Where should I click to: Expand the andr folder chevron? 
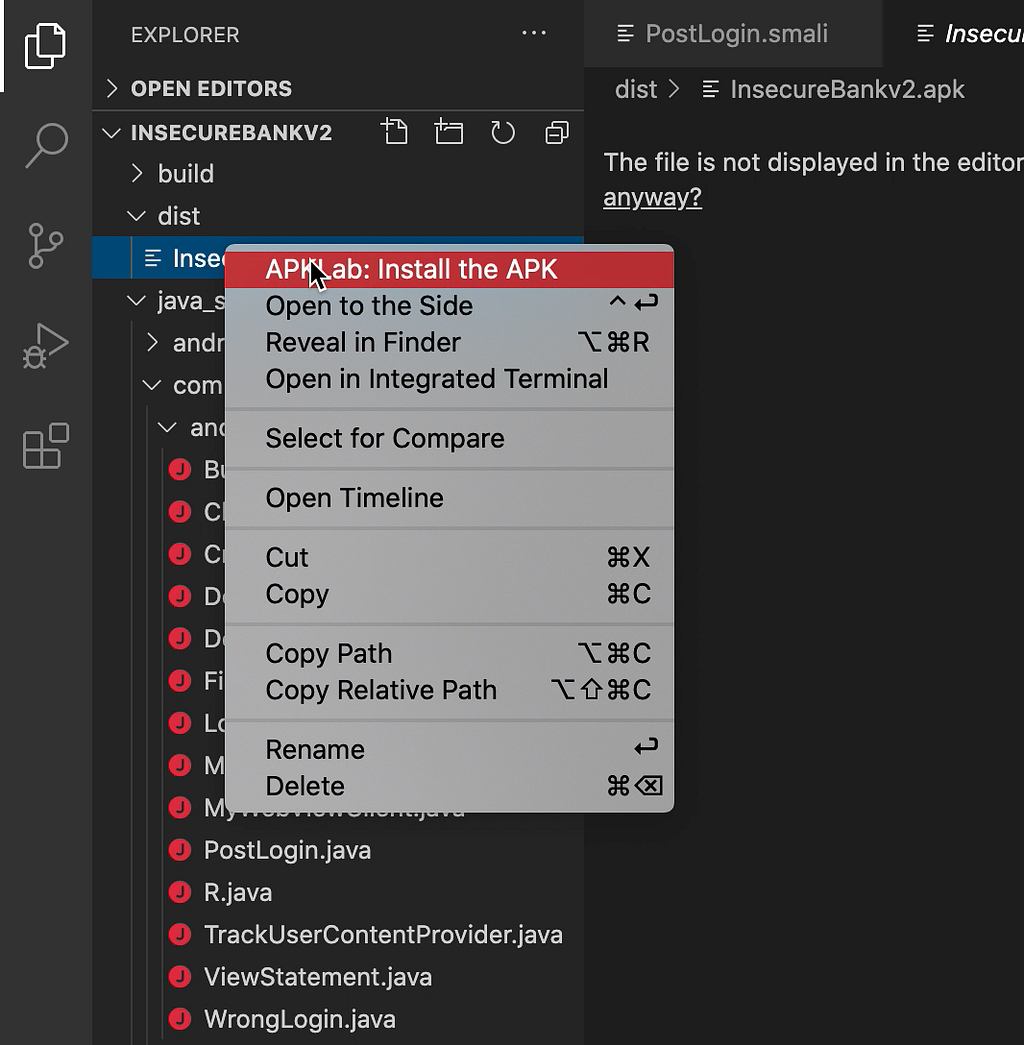[x=152, y=343]
